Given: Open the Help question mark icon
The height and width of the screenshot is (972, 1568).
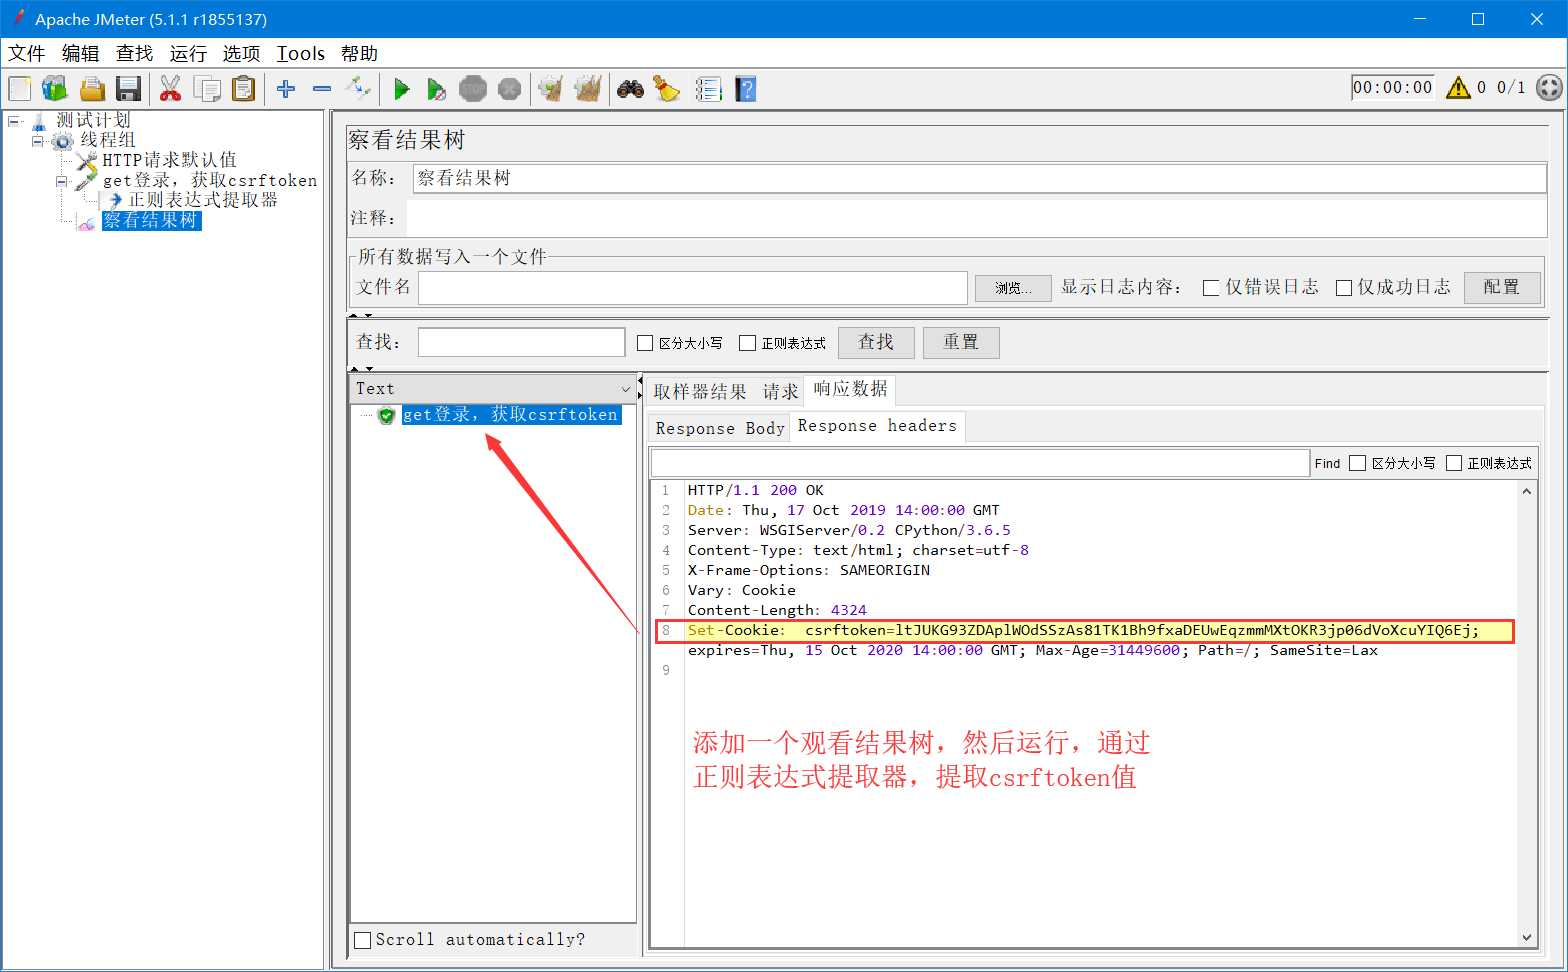Looking at the screenshot, I should click(x=745, y=89).
